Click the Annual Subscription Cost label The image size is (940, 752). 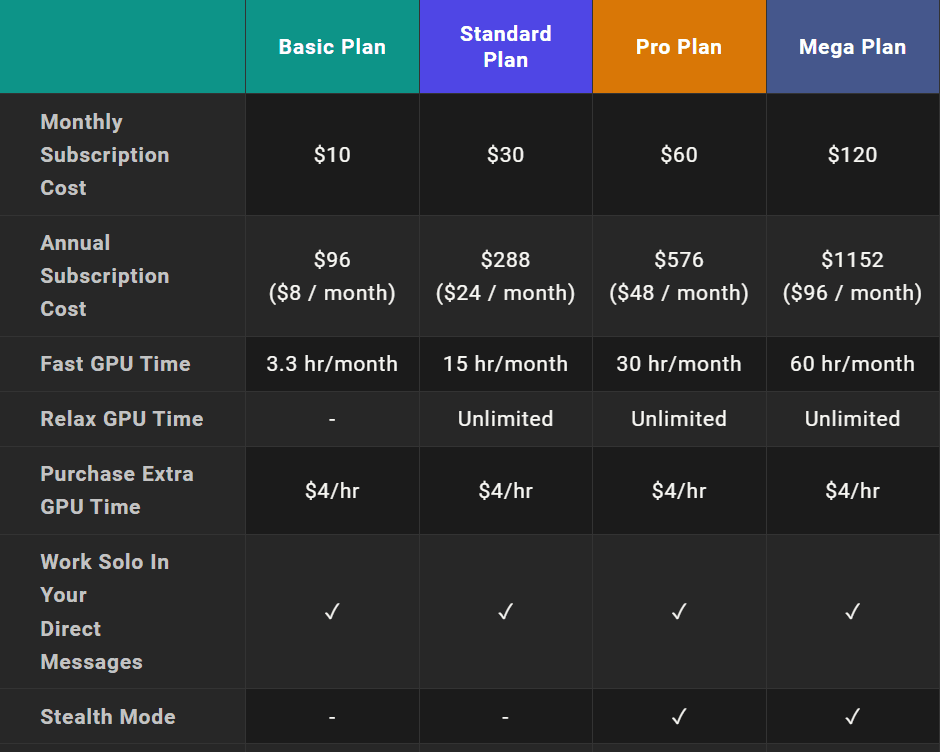point(105,276)
